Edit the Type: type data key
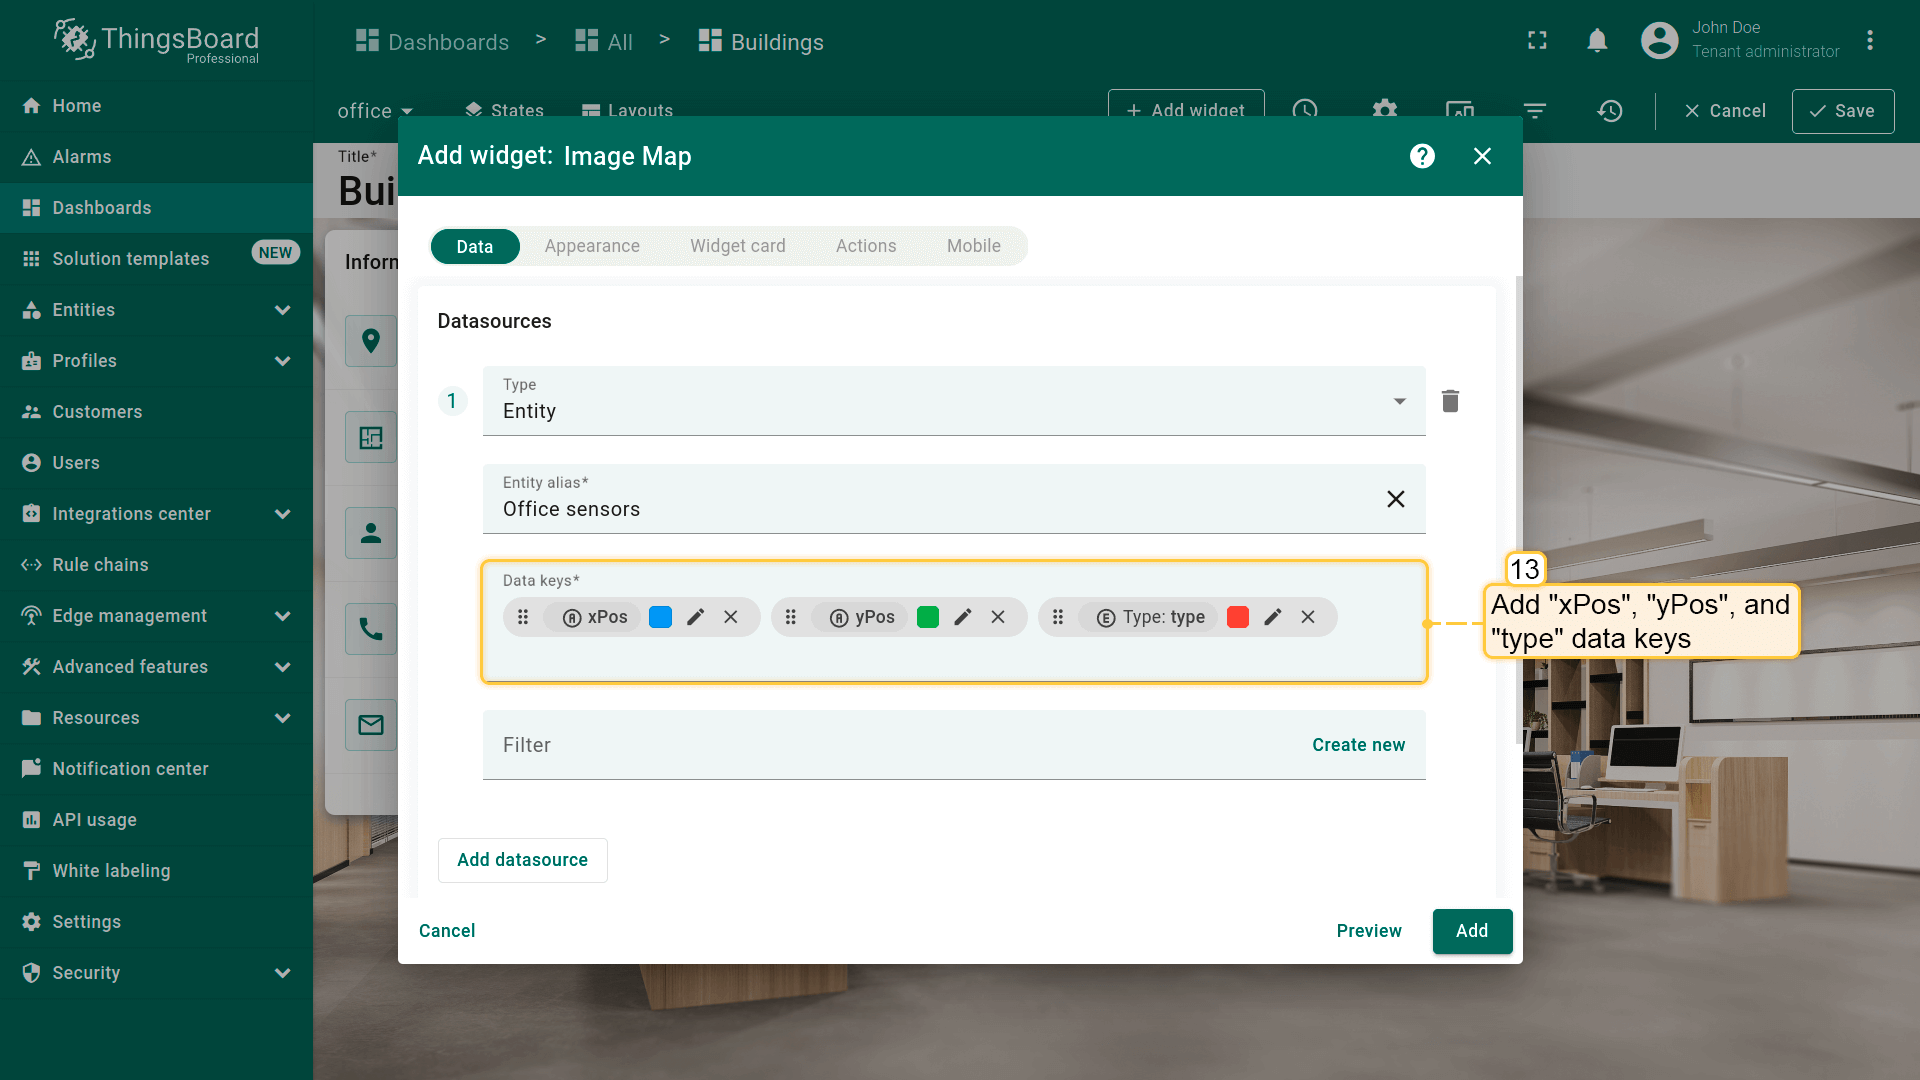 click(x=1272, y=617)
